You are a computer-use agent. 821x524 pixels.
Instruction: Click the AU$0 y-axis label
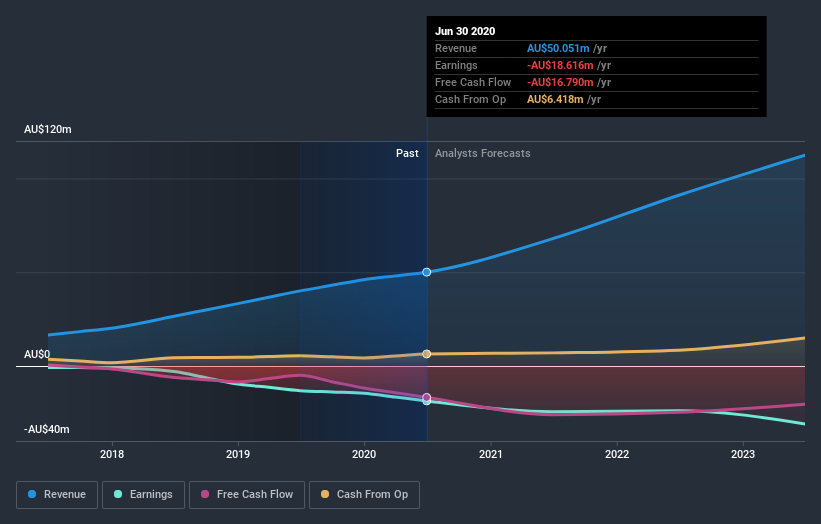pos(37,354)
